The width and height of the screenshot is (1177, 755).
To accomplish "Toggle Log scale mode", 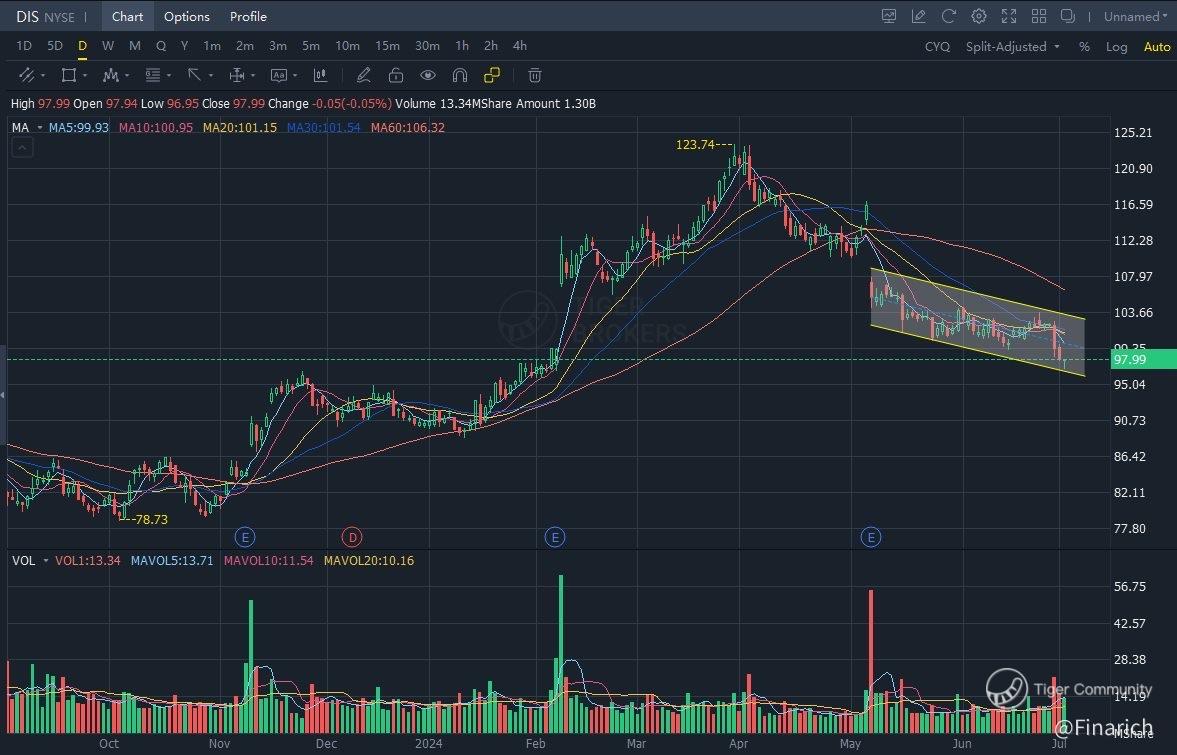I will point(1116,47).
